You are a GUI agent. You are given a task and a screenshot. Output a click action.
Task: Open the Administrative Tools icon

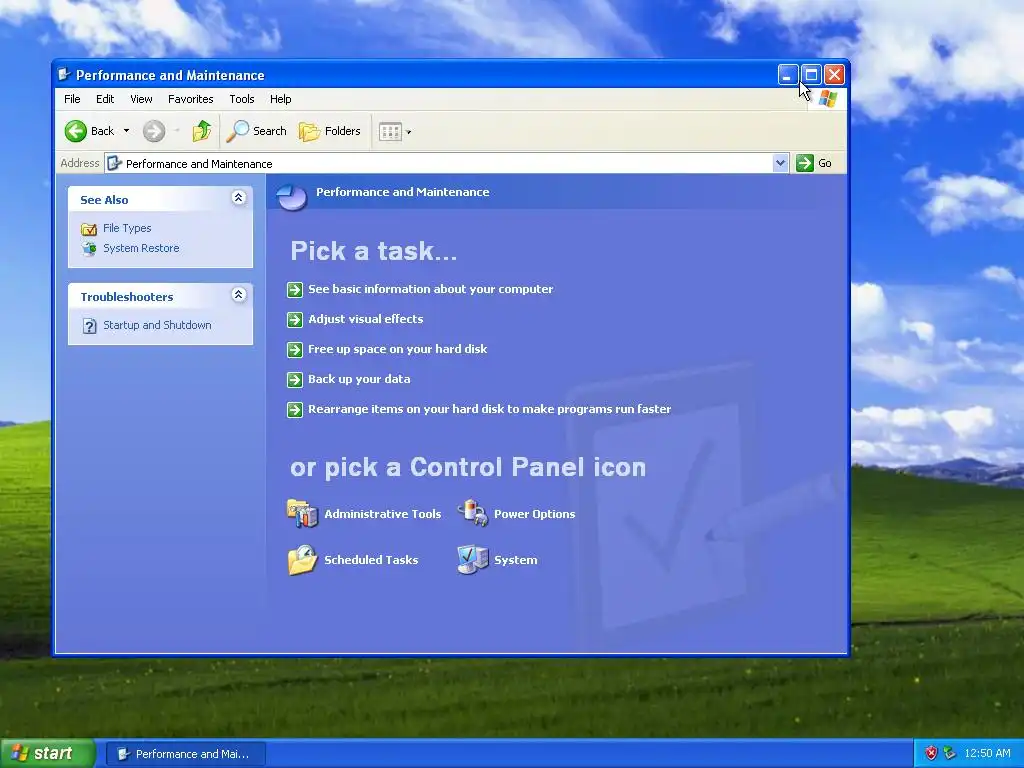pos(302,513)
